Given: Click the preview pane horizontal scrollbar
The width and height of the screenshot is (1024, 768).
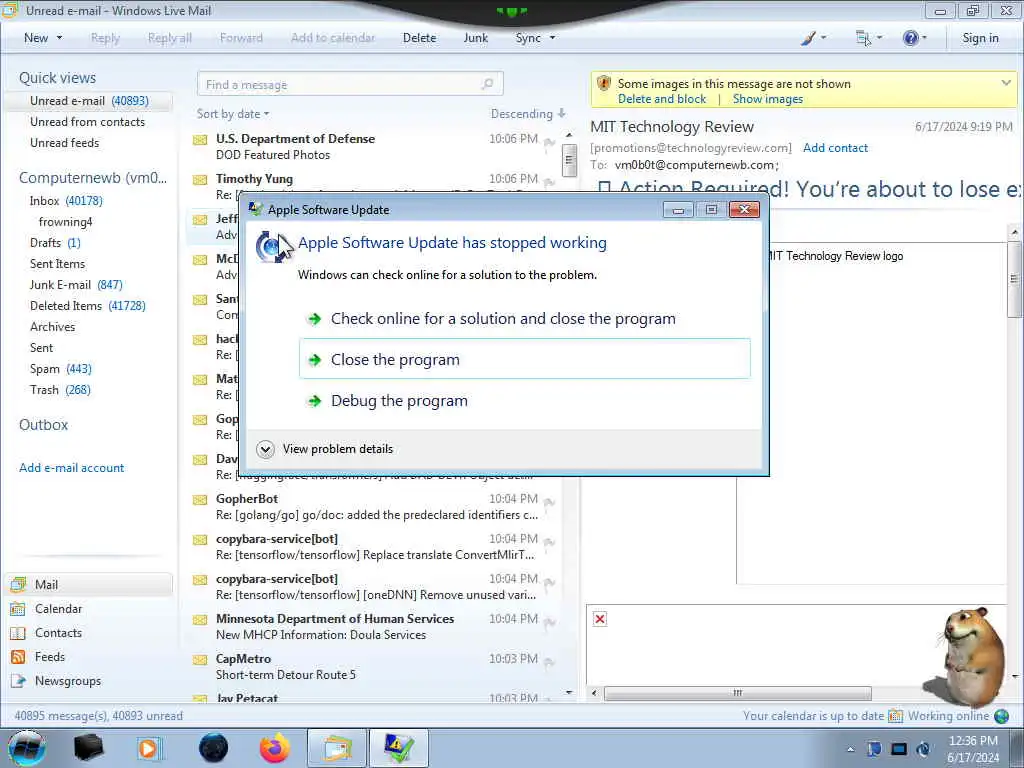Looking at the screenshot, I should pos(737,693).
